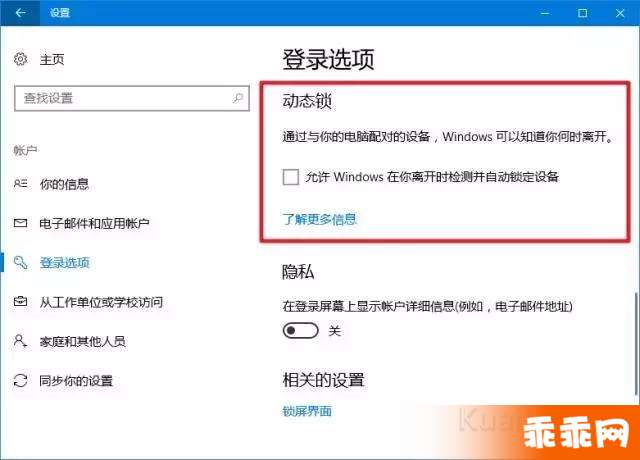
Task: Select 登录选项 in the sidebar
Action: [x=64, y=262]
